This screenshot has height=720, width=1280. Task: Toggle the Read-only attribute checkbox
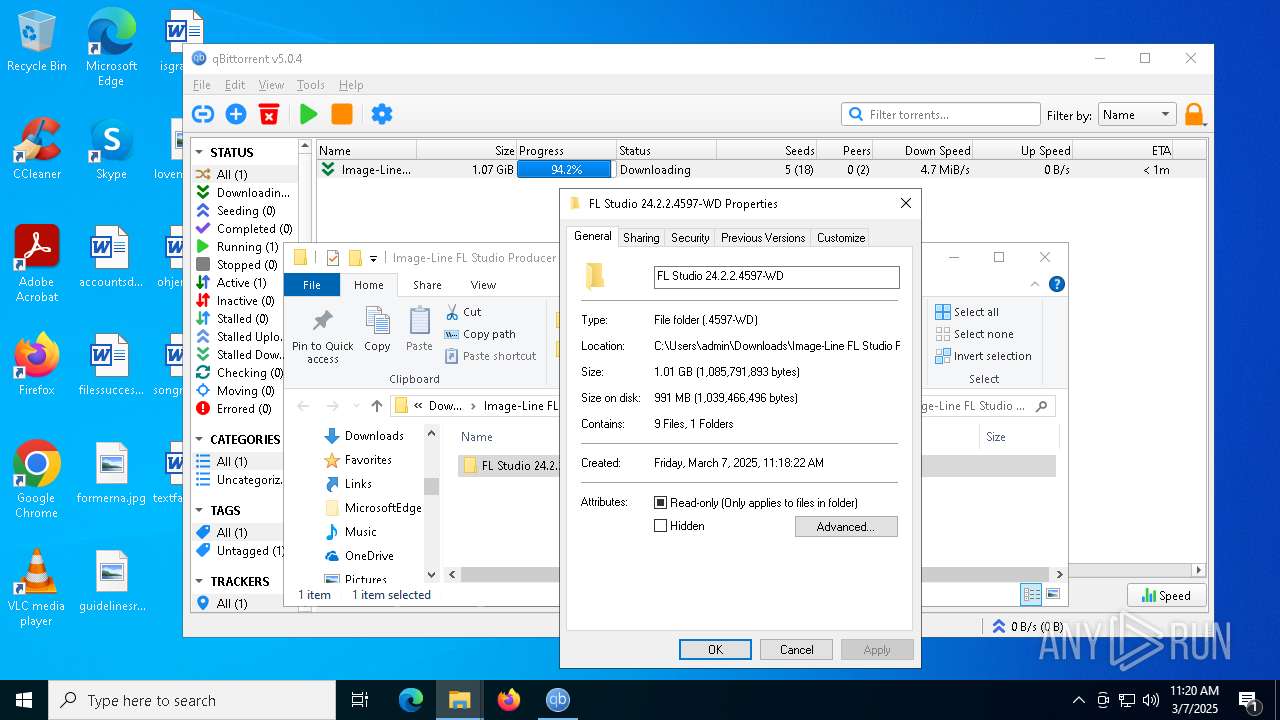[660, 503]
